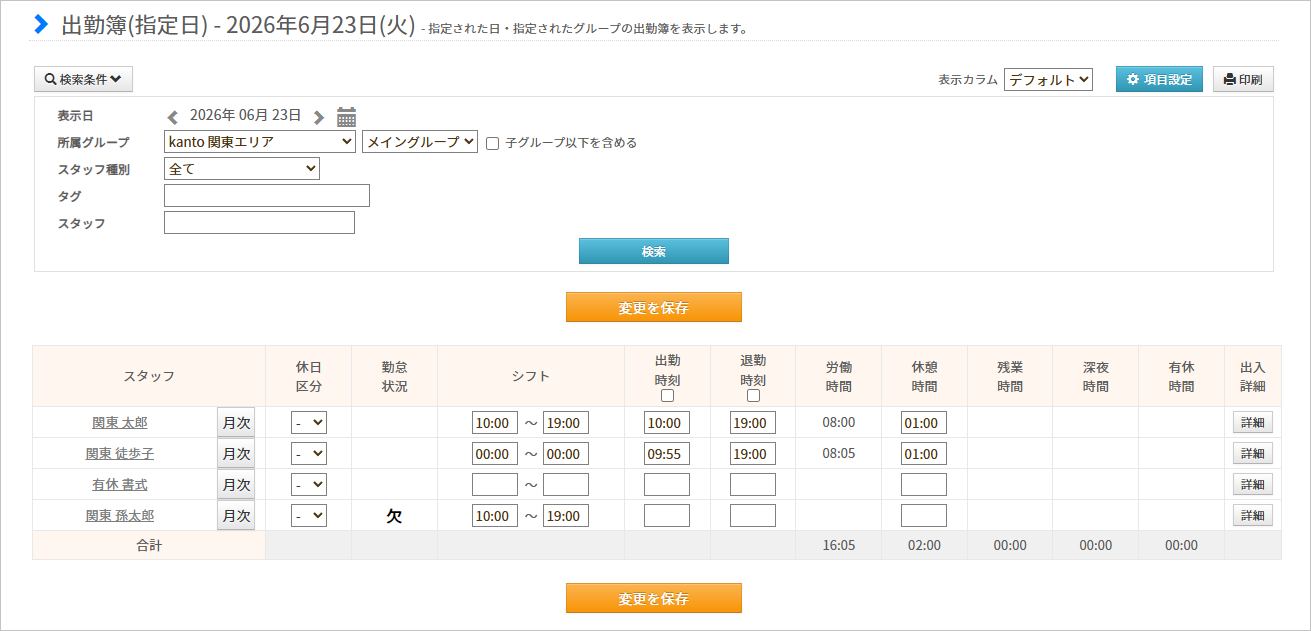Image resolution: width=1311 pixels, height=631 pixels.
Task: Click 月次 button for 関東 太郎
Action: point(236,423)
